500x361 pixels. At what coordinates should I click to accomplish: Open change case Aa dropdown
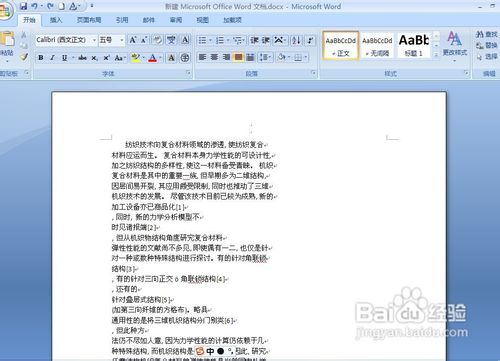coord(119,58)
